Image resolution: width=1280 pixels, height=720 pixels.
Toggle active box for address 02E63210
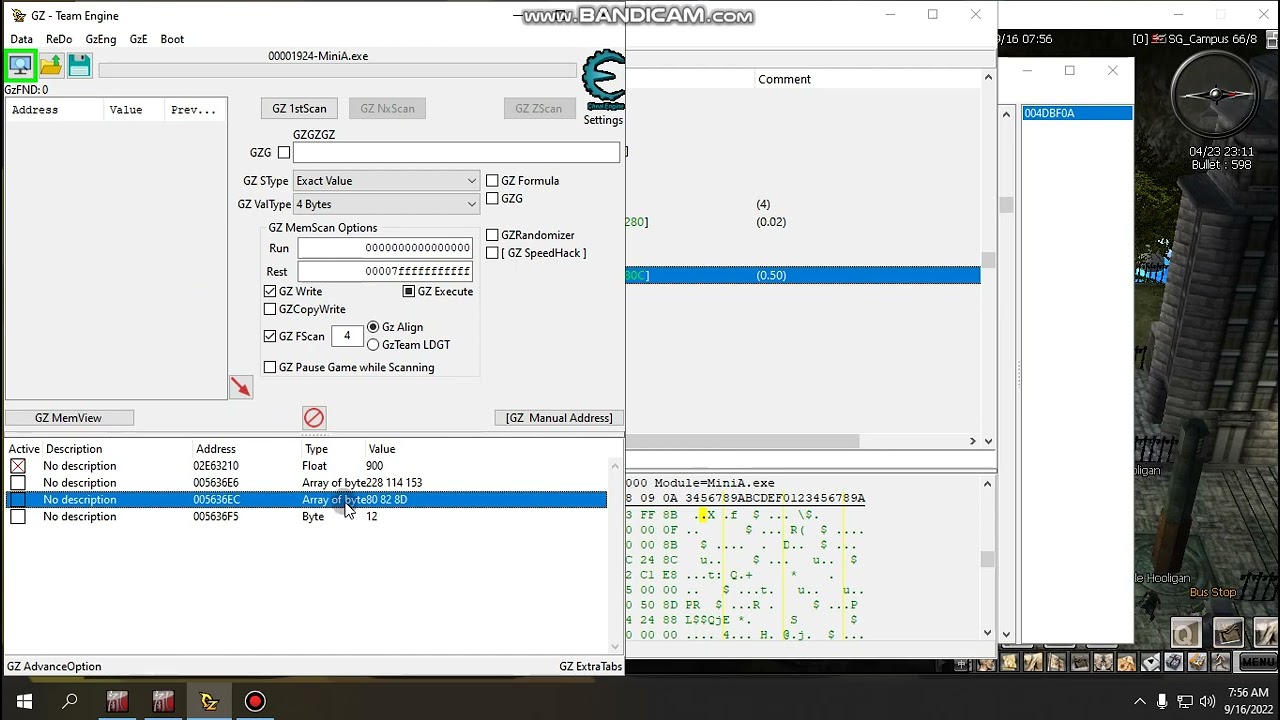click(18, 466)
